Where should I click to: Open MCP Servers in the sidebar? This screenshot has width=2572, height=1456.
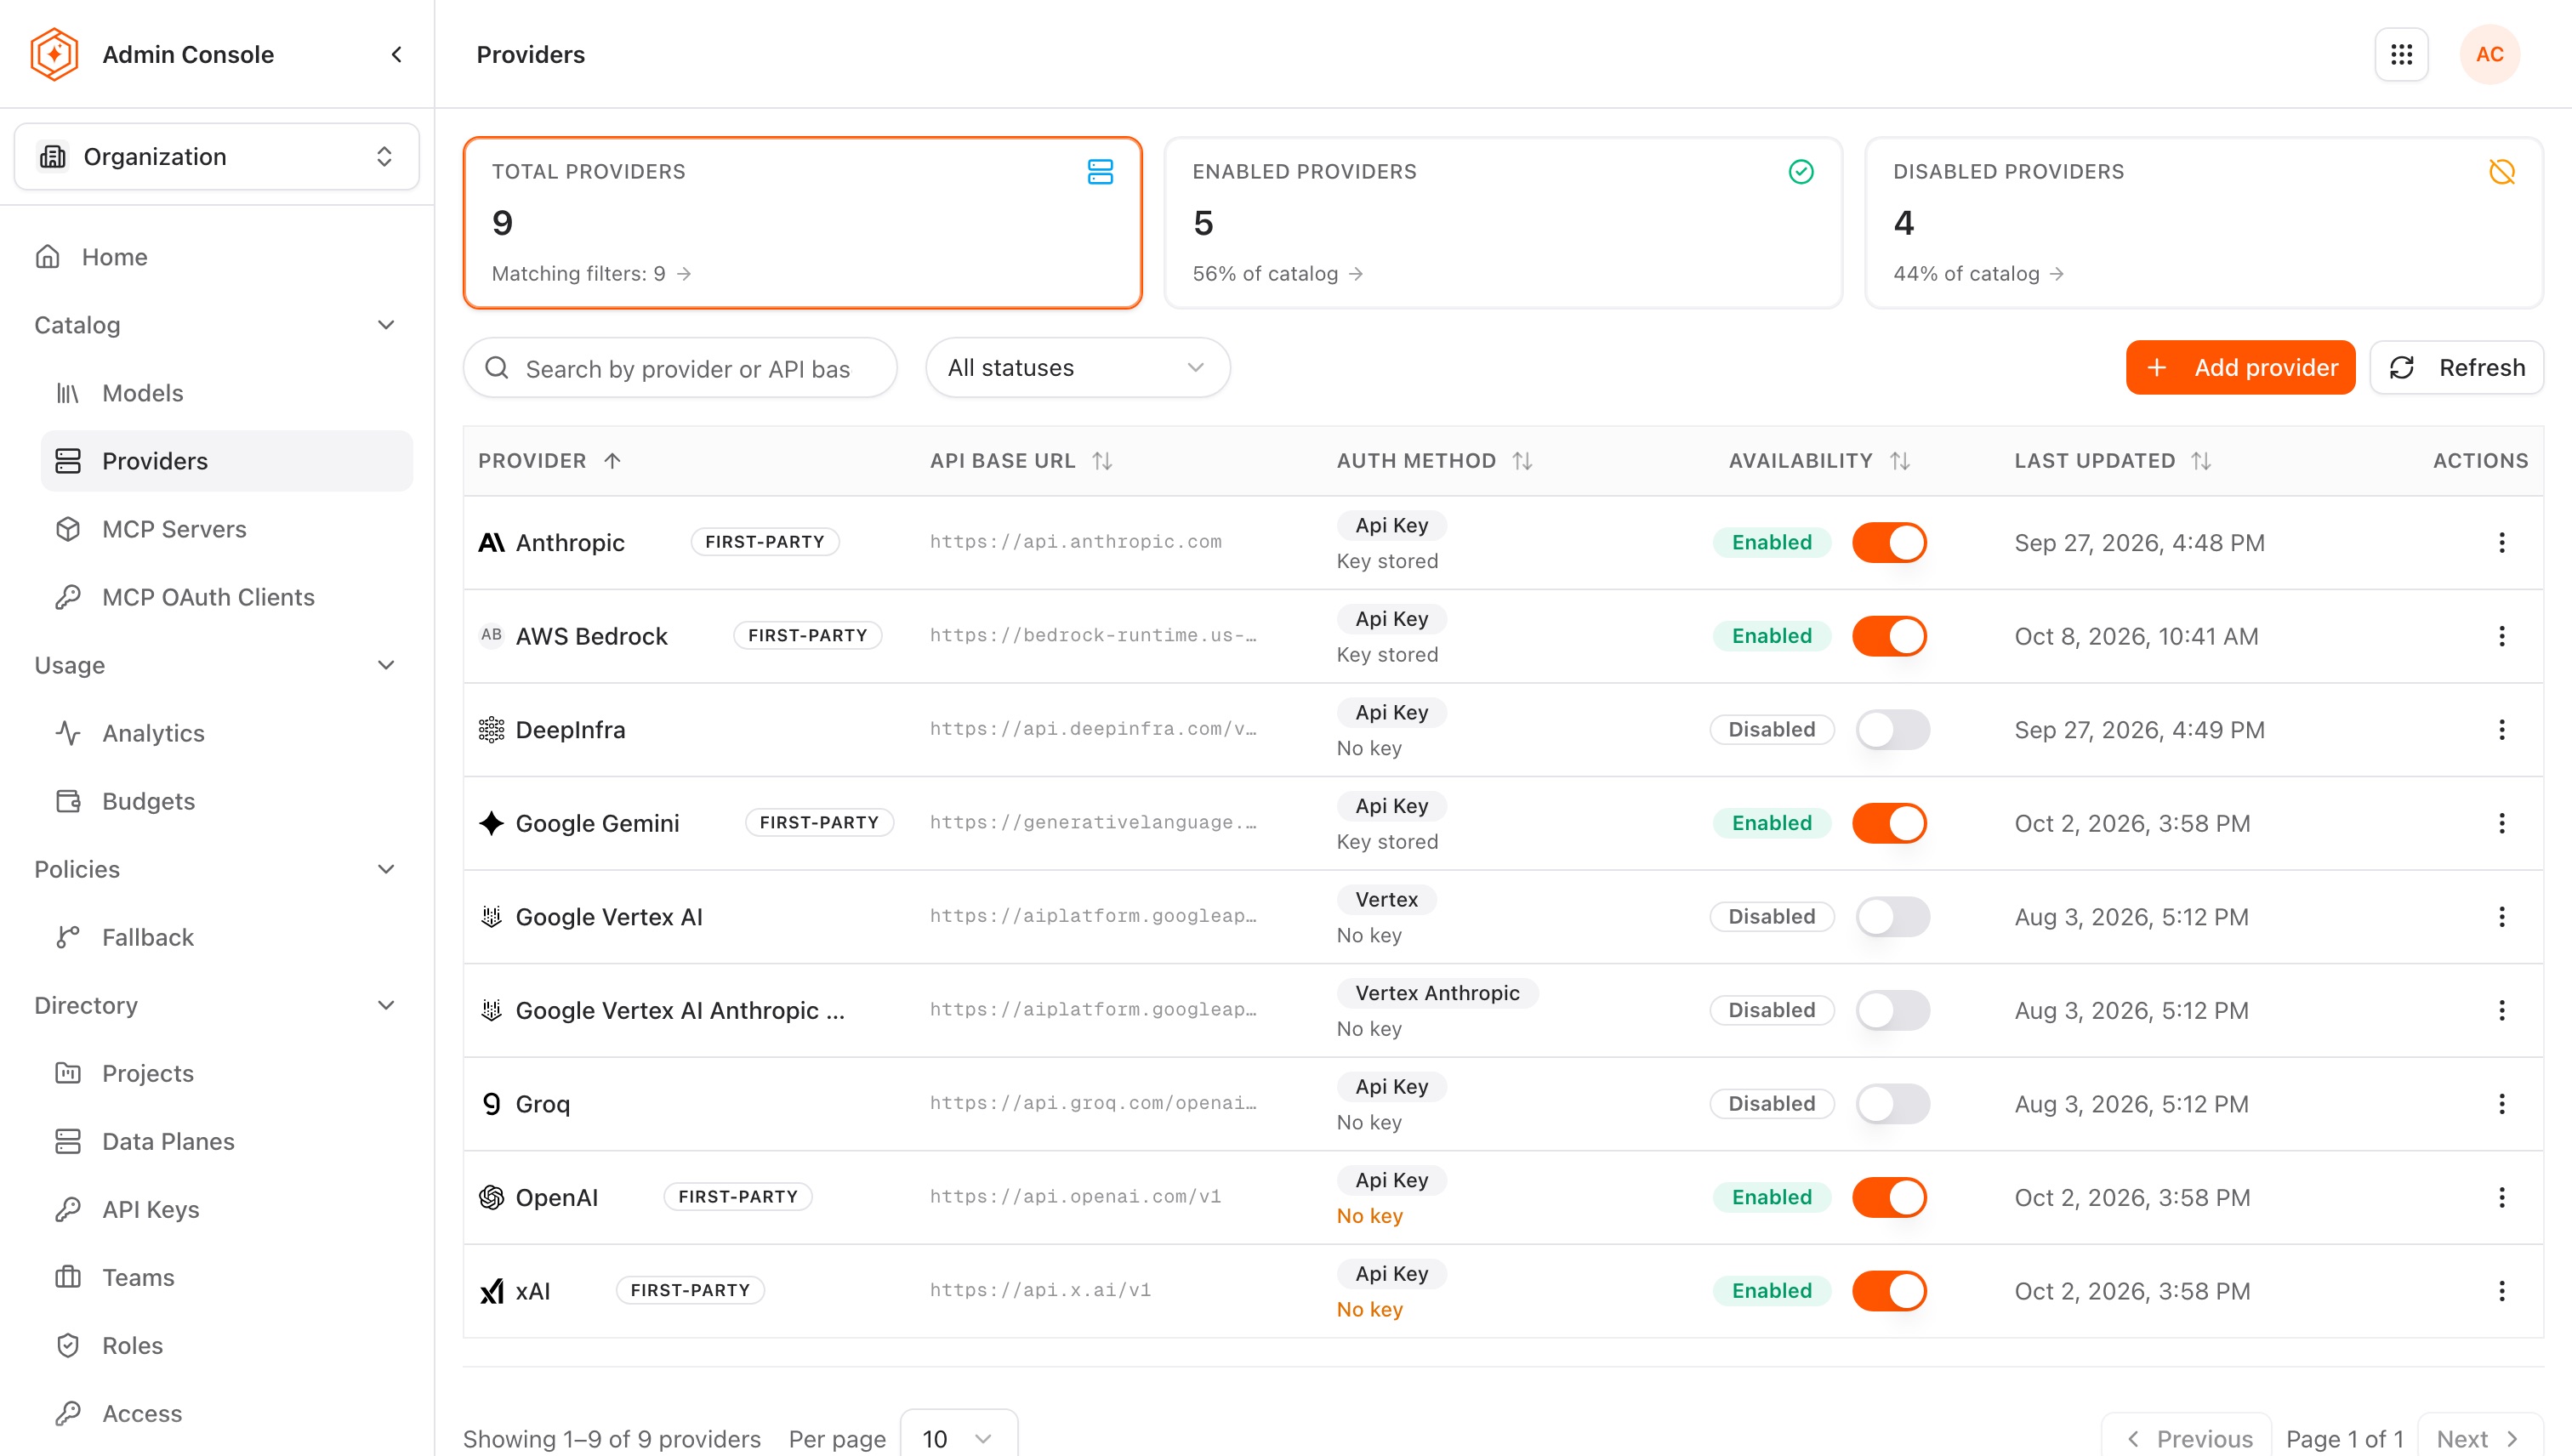[226, 529]
